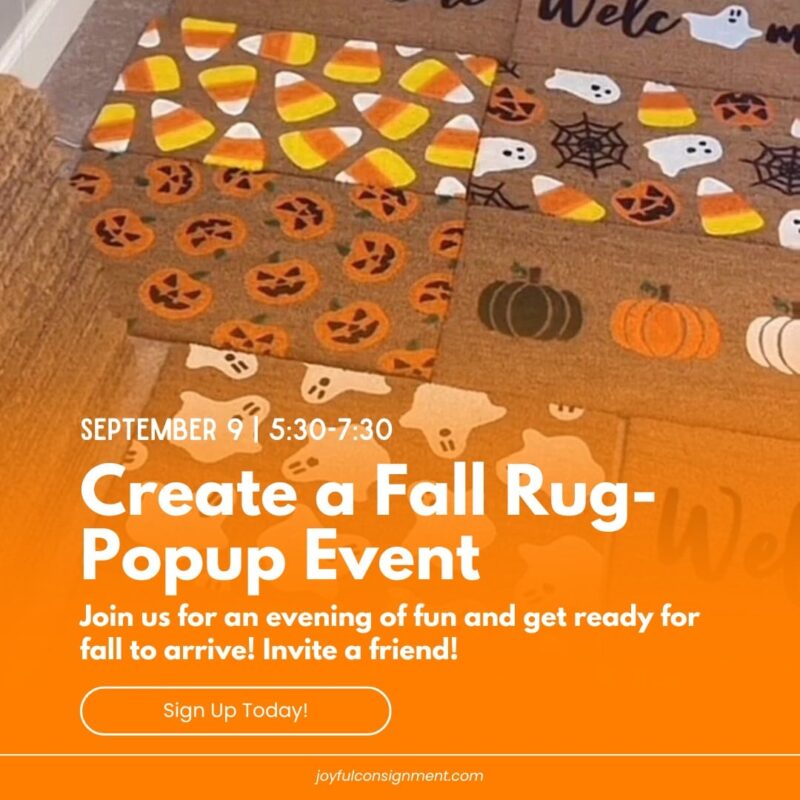Screen dimensions: 800x800
Task: Click the Sign Up Today! button
Action: point(235,711)
